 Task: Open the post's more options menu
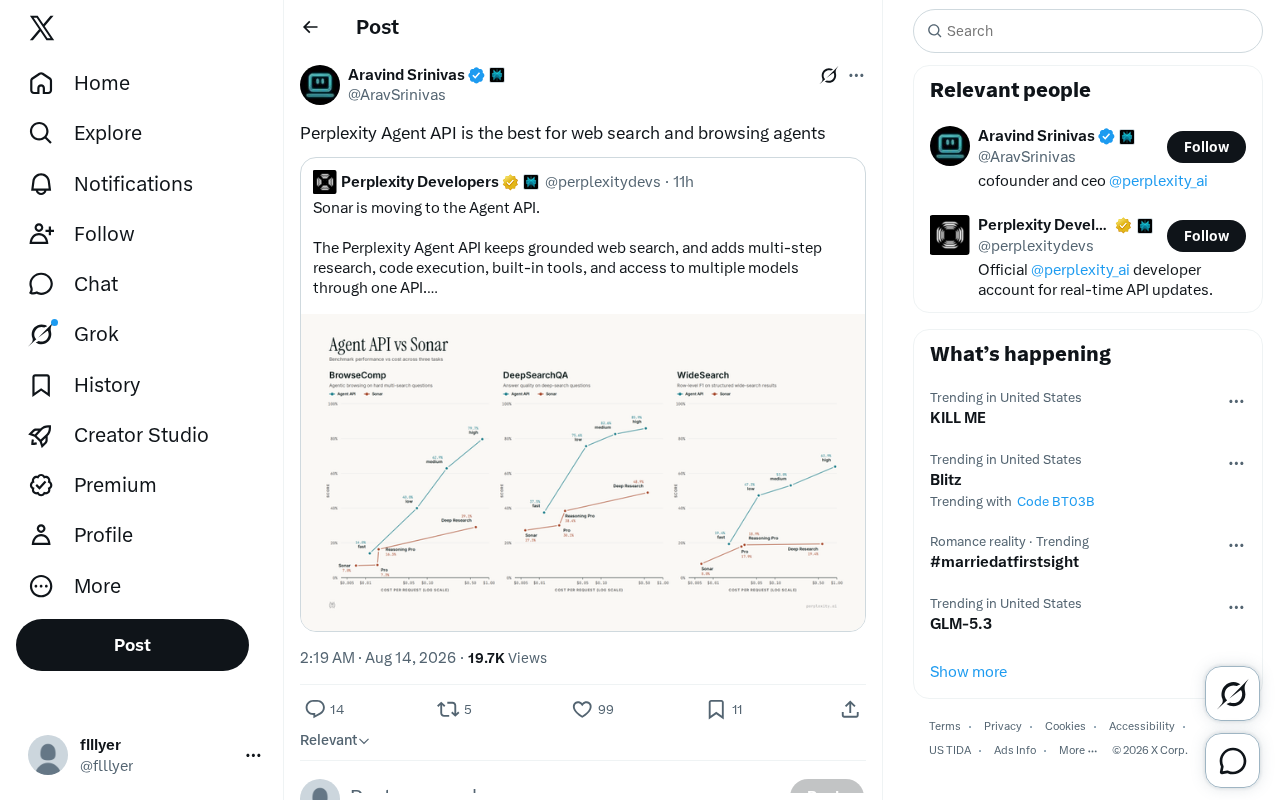click(x=856, y=75)
